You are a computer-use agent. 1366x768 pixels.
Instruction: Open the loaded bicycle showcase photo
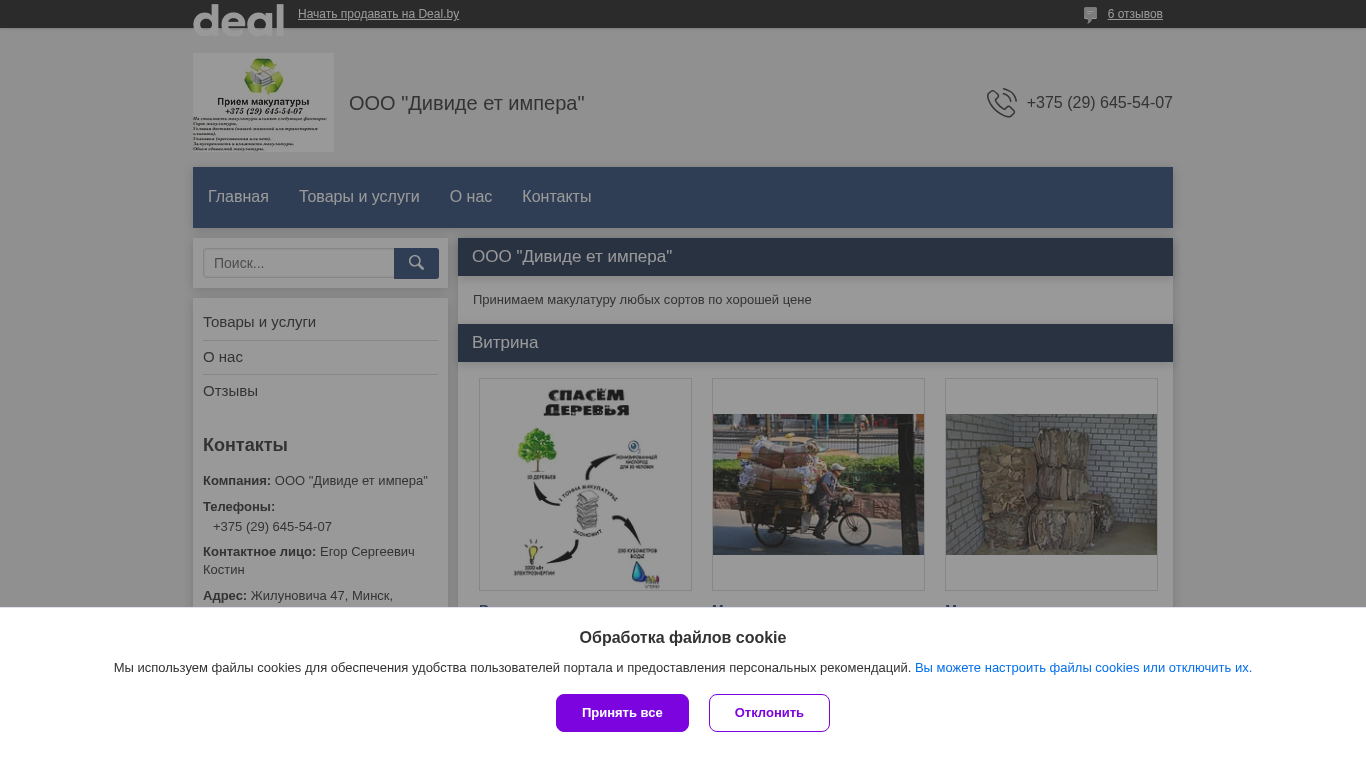tap(818, 484)
